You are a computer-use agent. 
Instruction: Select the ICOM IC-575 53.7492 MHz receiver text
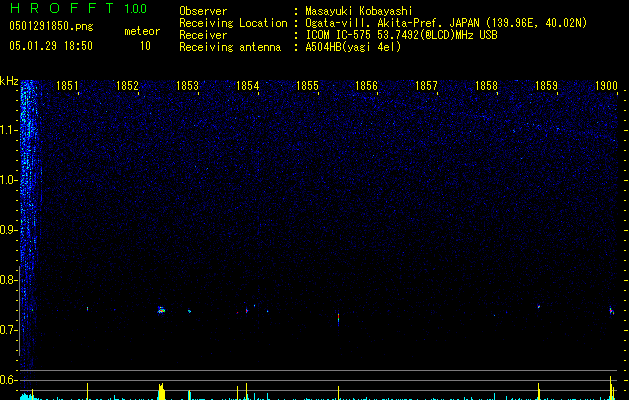(x=401, y=35)
